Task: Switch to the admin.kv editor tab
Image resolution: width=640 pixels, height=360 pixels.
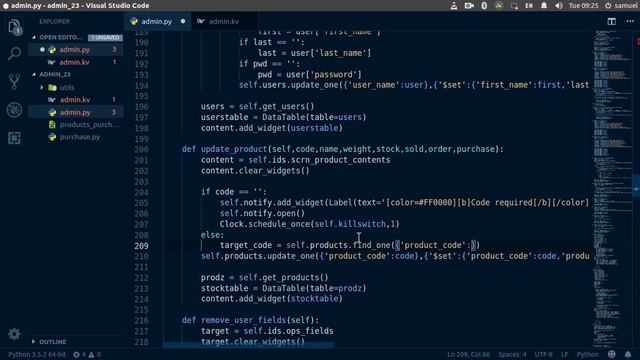Action: click(224, 21)
